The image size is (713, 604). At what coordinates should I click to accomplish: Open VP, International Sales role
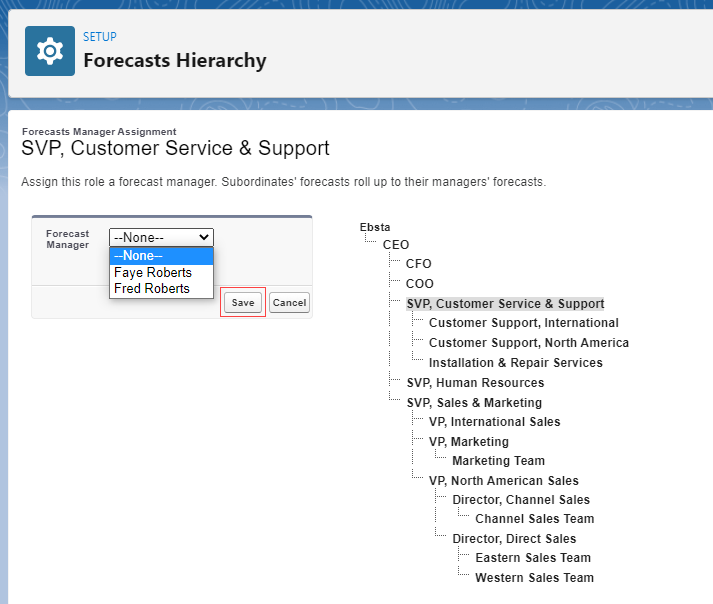coord(494,422)
